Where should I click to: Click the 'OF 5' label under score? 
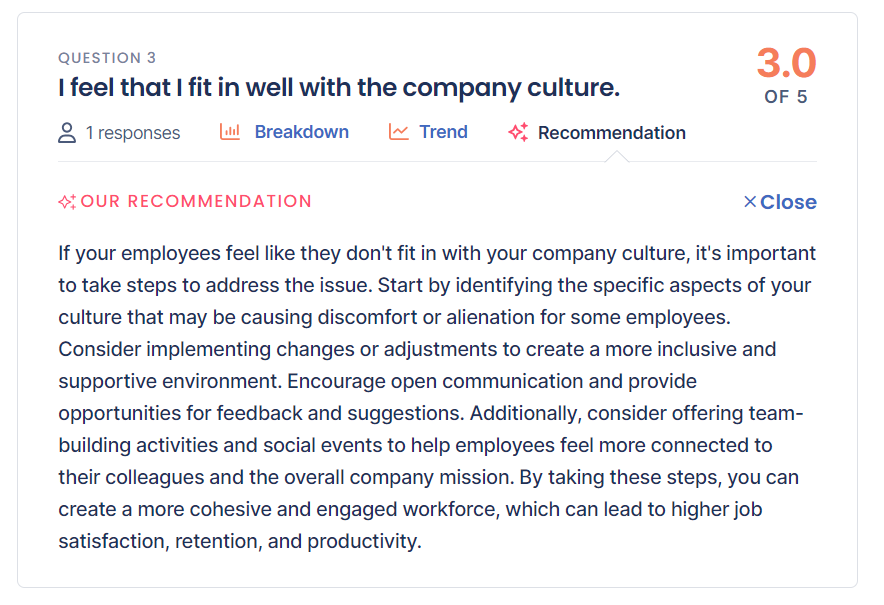click(786, 97)
